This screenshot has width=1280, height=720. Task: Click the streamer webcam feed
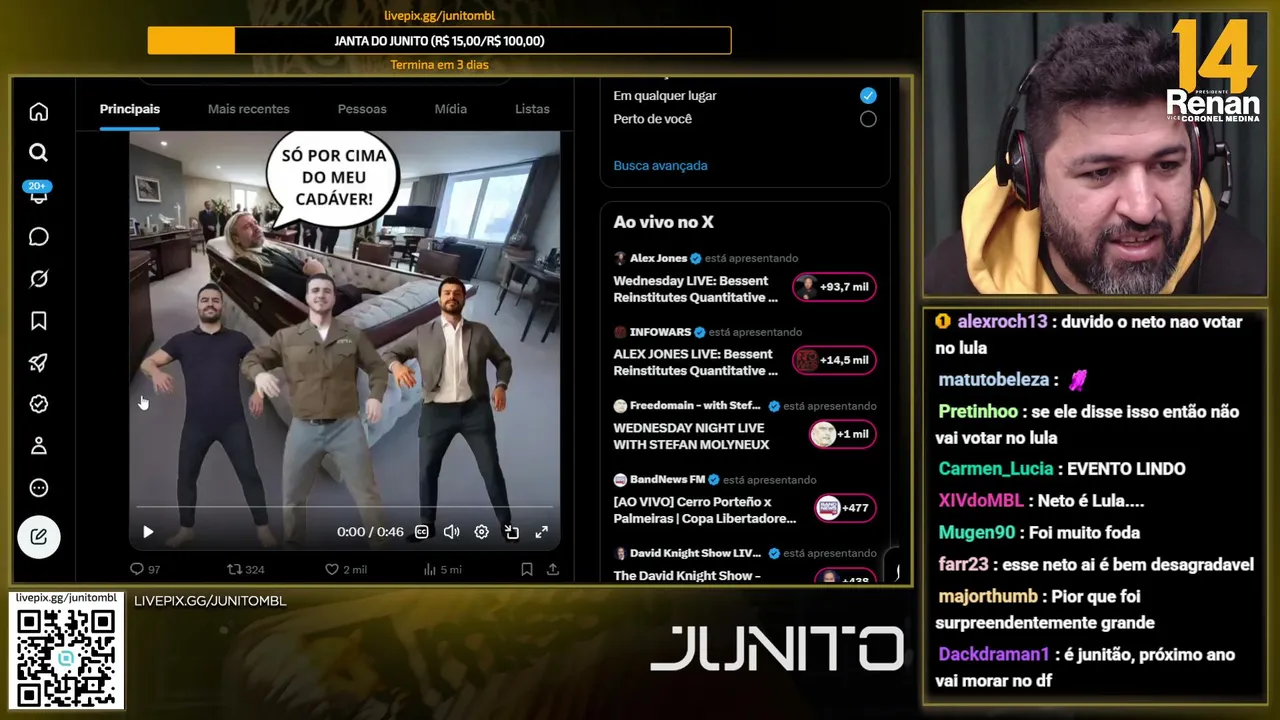[x=1095, y=155]
